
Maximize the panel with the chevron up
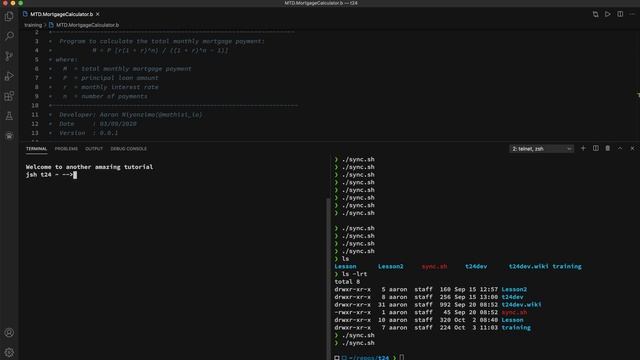(620, 149)
